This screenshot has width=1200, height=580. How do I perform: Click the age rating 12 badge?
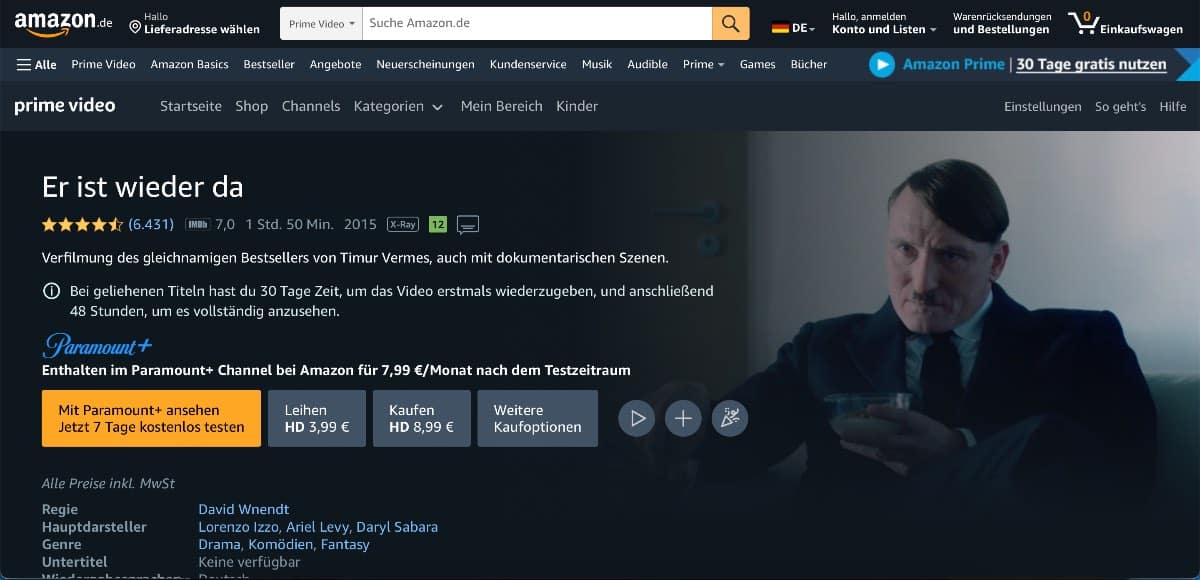tap(437, 224)
